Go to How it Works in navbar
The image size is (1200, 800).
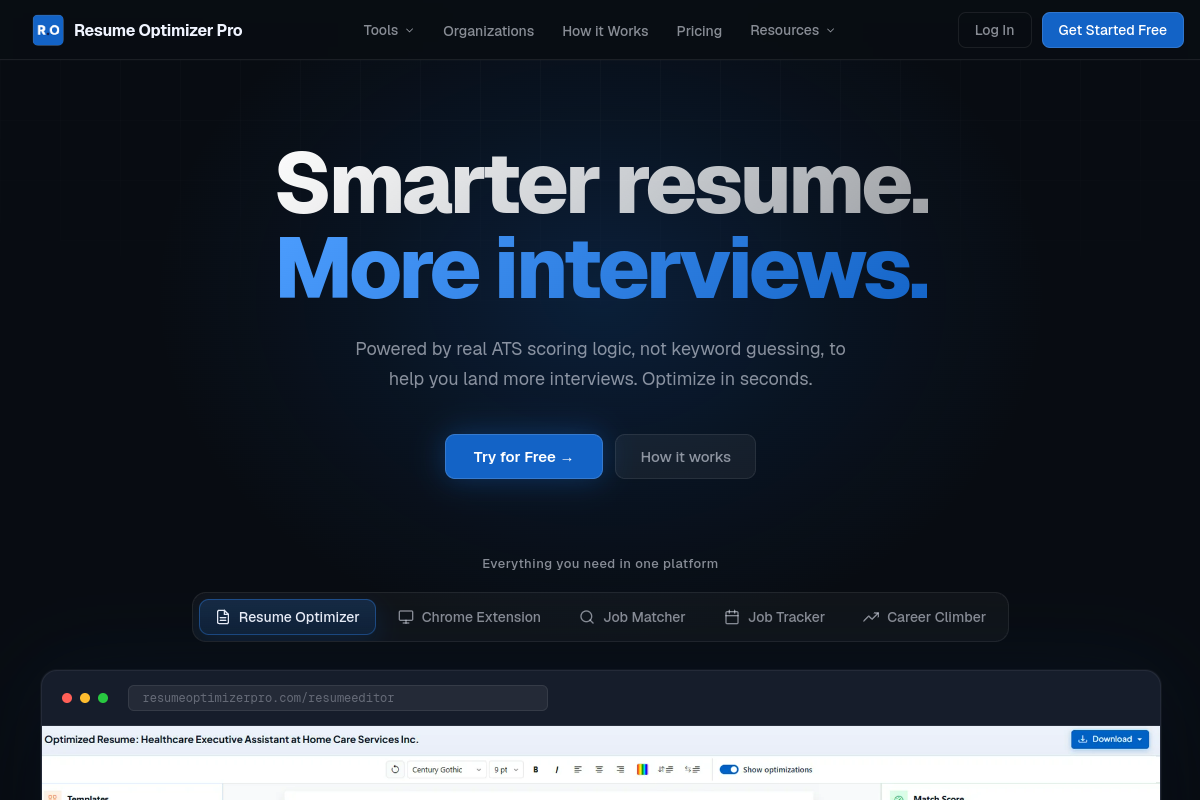click(x=605, y=31)
